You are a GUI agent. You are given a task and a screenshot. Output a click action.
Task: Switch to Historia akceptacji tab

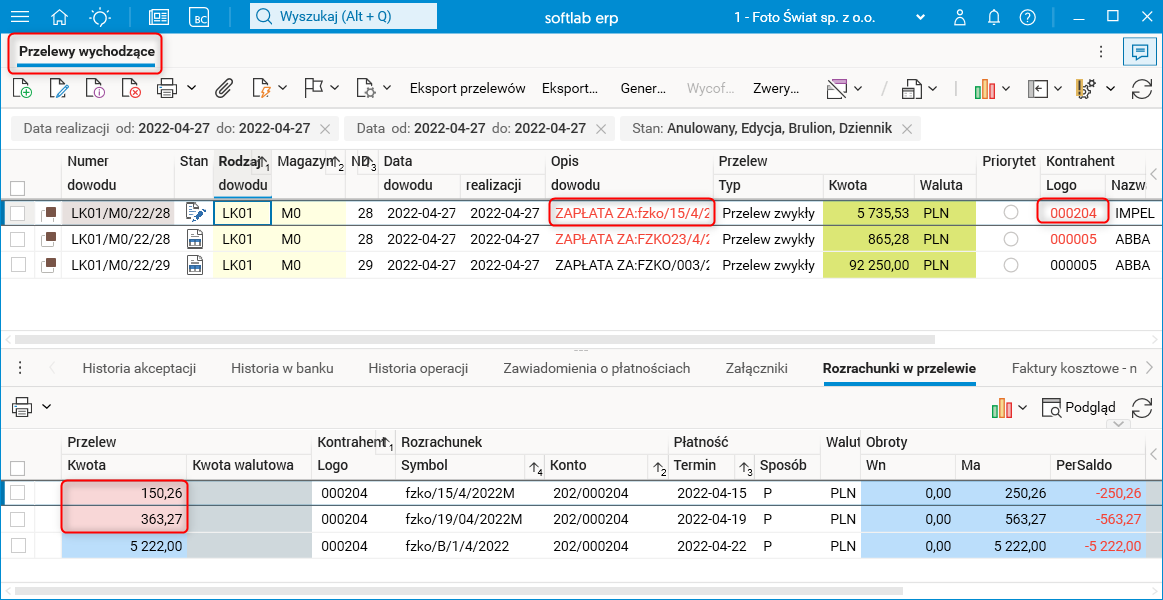[x=139, y=368]
